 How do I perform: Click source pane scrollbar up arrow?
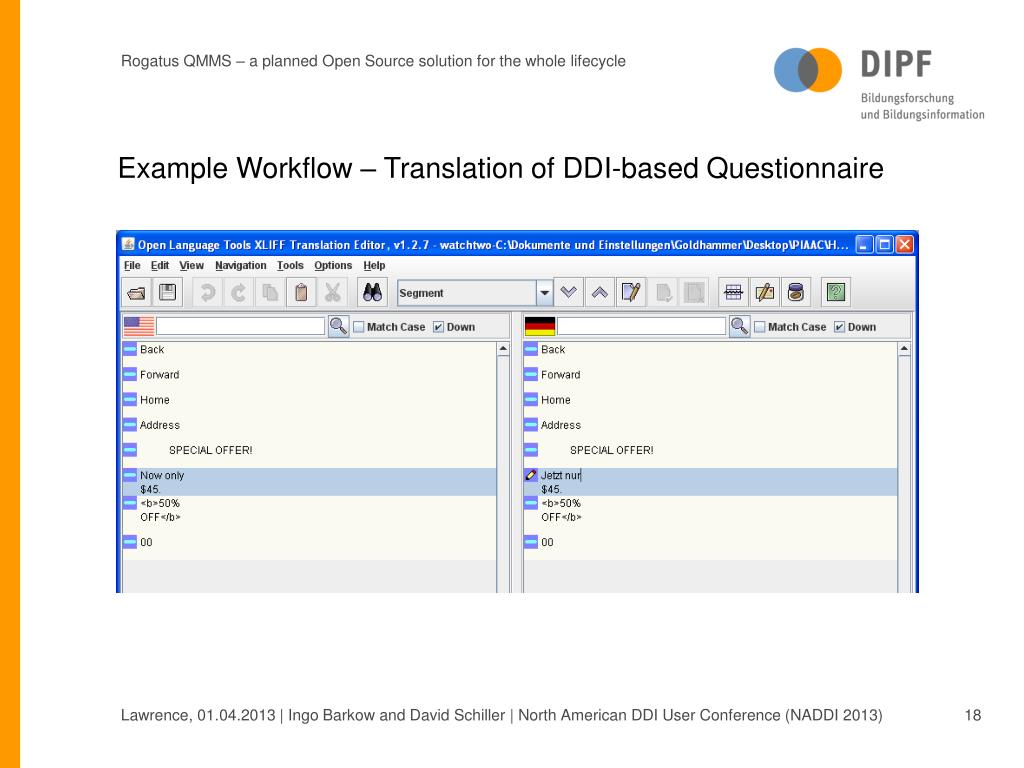(x=503, y=349)
